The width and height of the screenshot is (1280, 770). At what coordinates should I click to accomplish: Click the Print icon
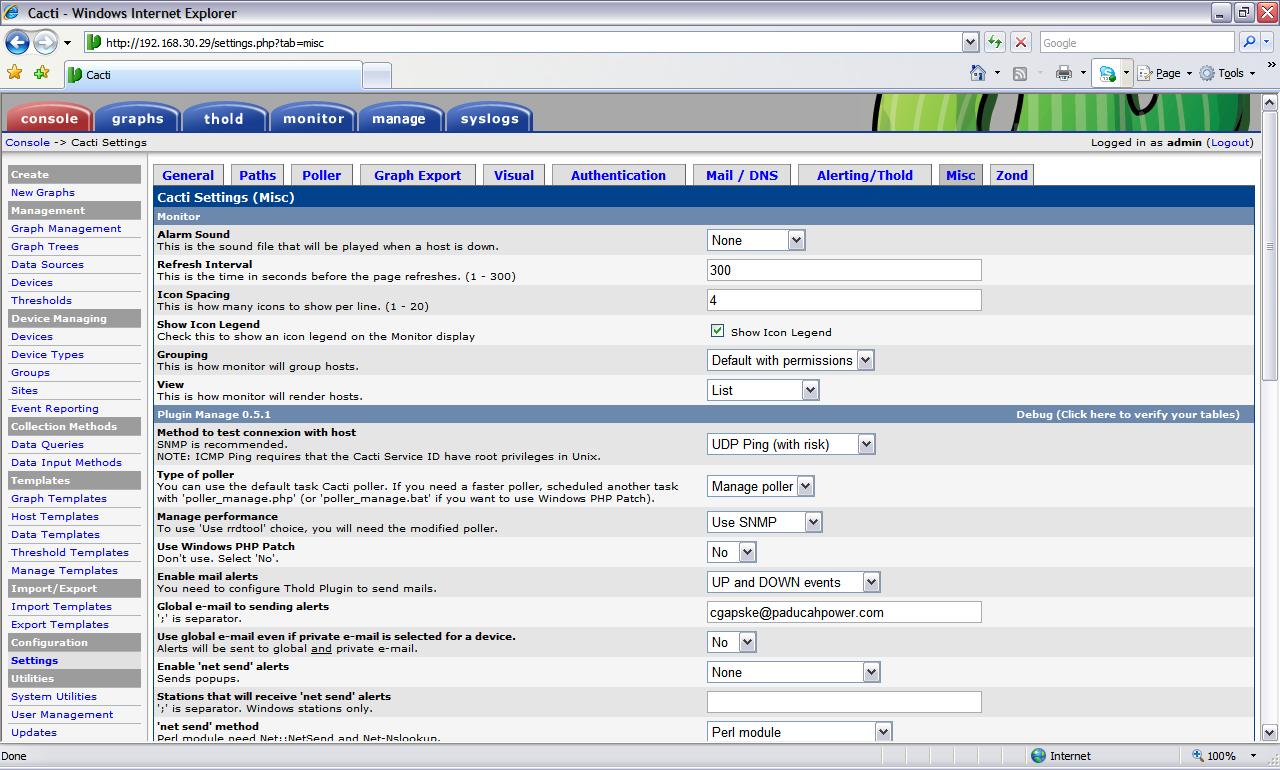(x=1064, y=73)
